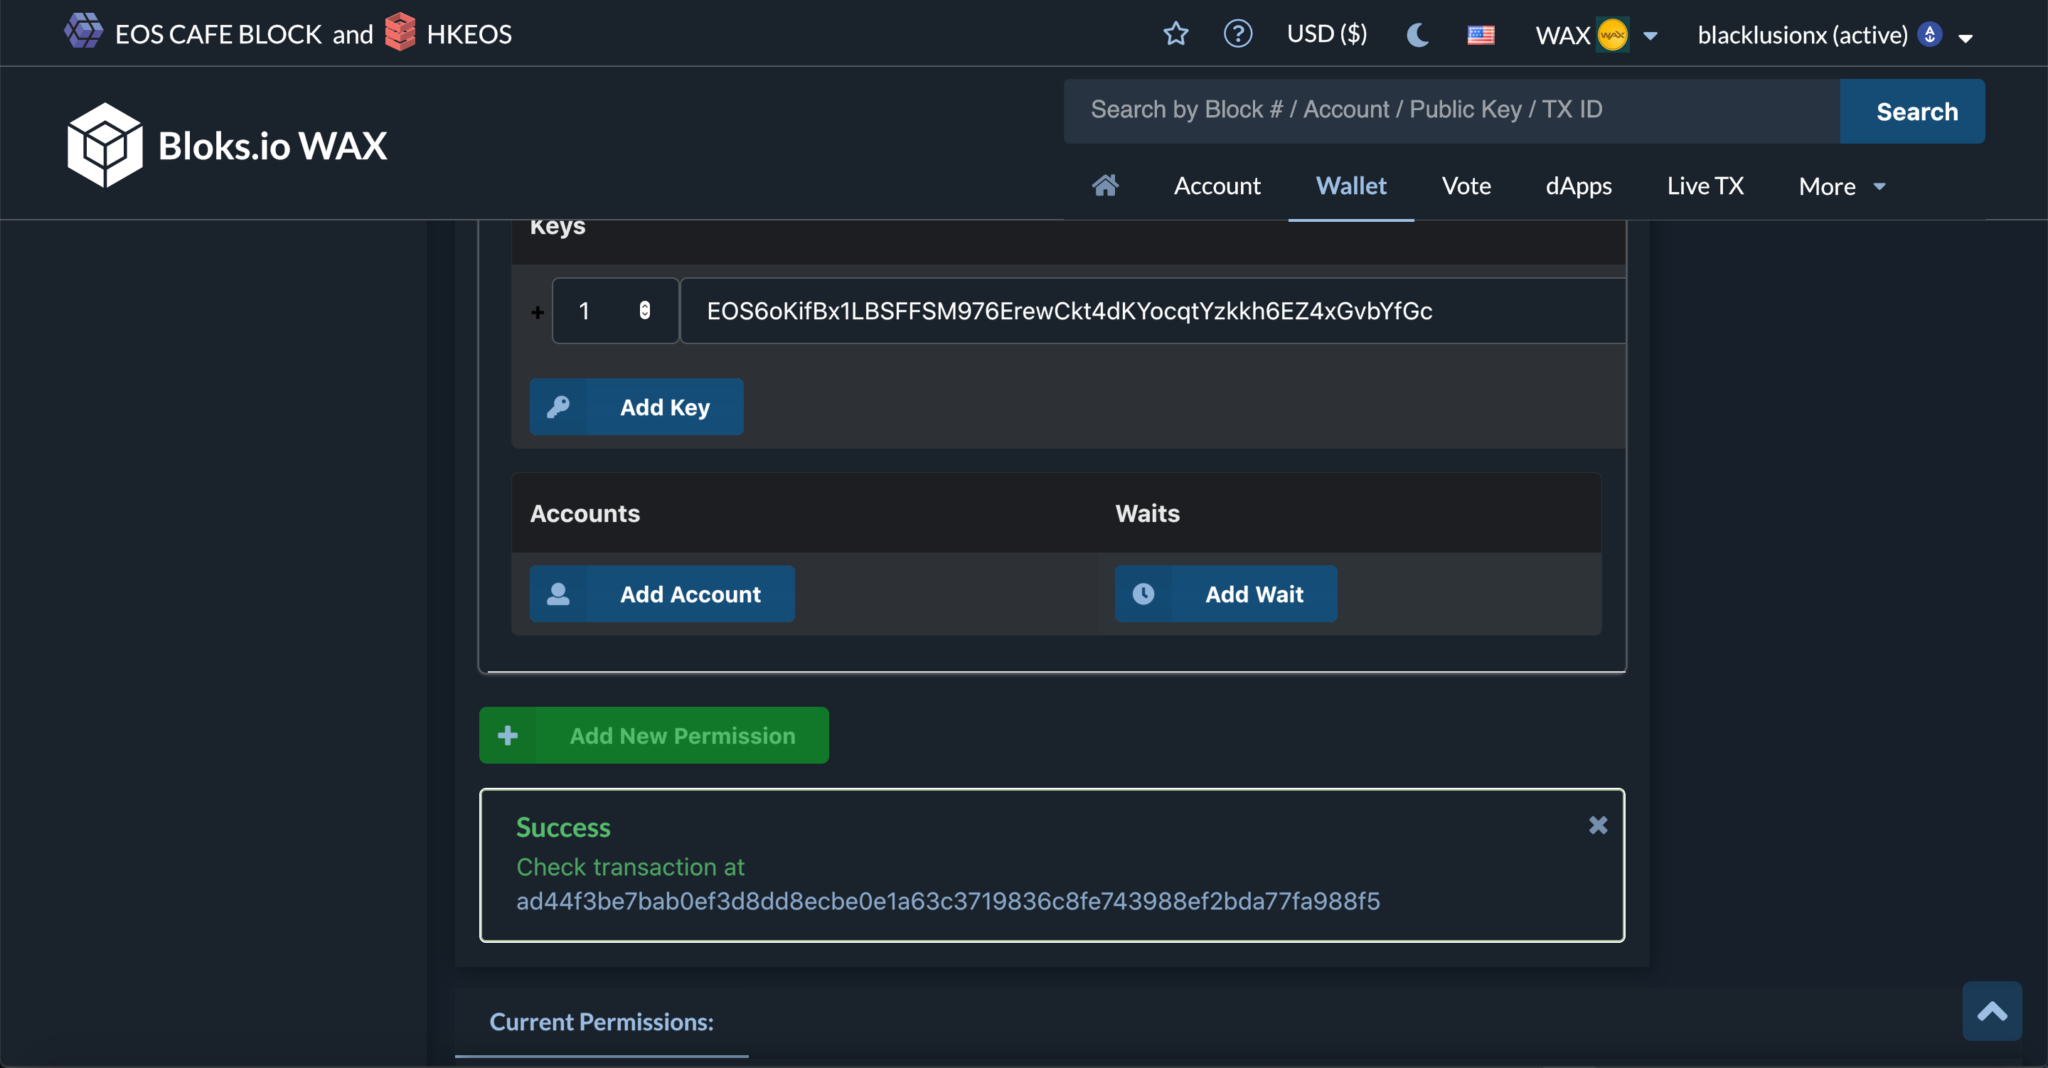Click the plus icon on Add New Permission
Viewport: 2048px width, 1068px height.
pos(508,735)
